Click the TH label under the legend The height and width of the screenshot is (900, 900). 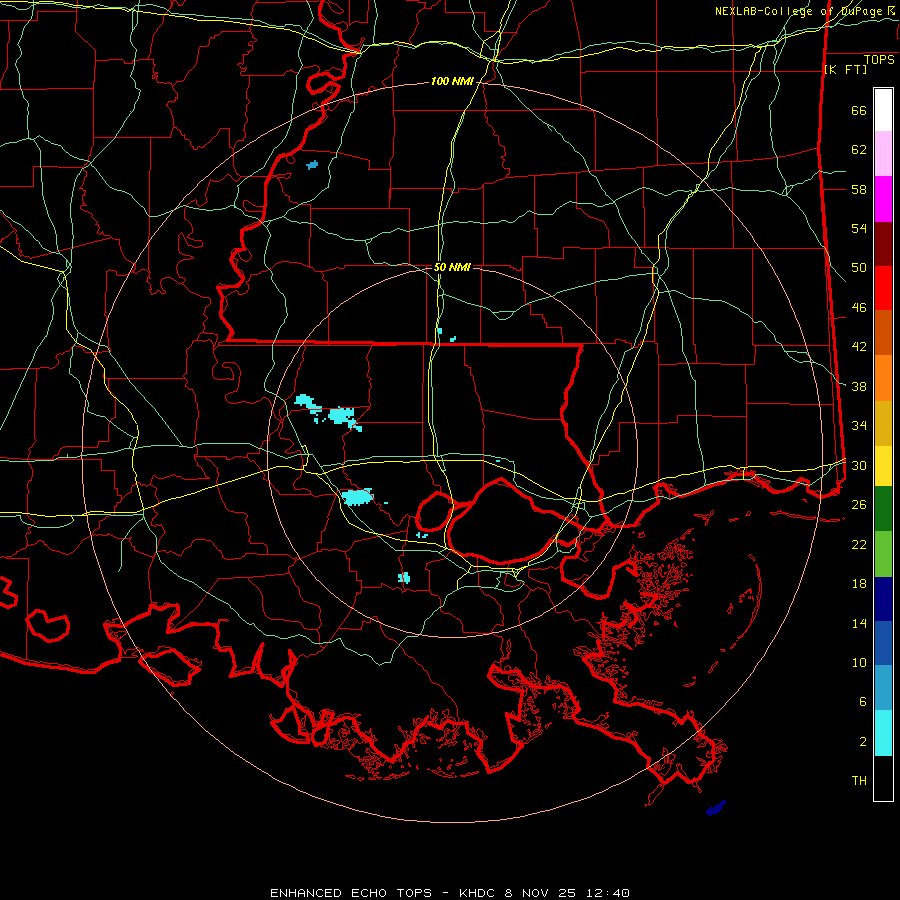(859, 781)
